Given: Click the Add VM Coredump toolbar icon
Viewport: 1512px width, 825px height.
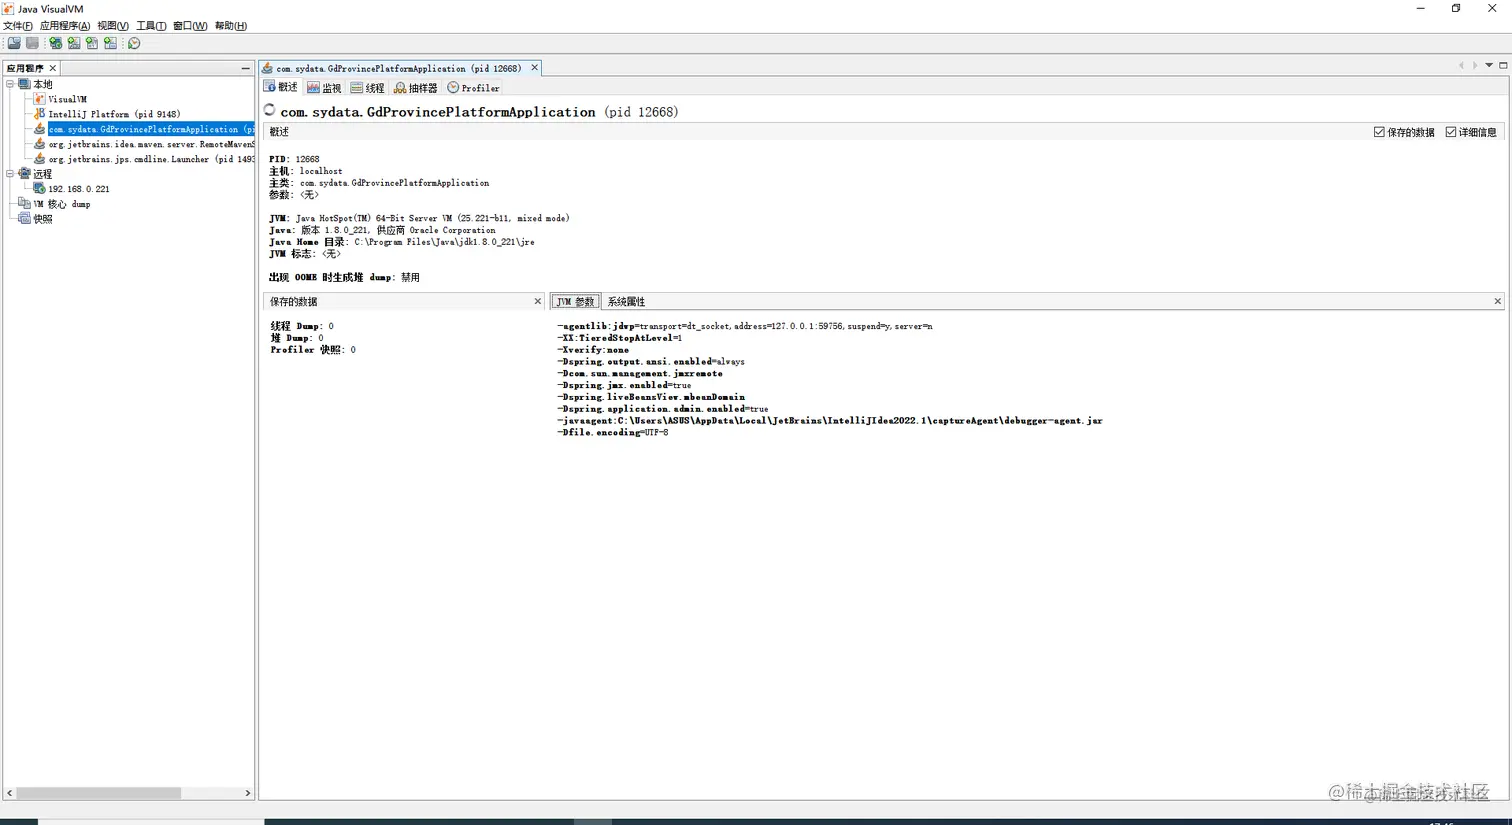Looking at the screenshot, I should pos(92,43).
